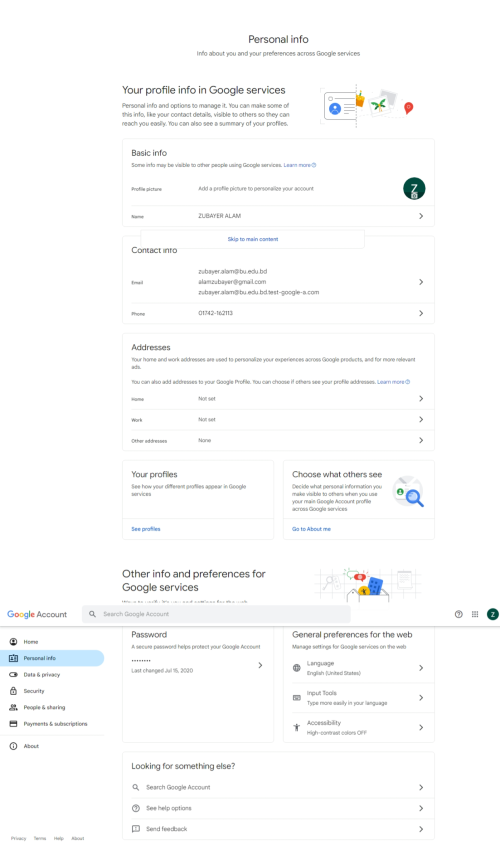Click the help question mark icon
Screen dimensions: 500x847
[458, 614]
